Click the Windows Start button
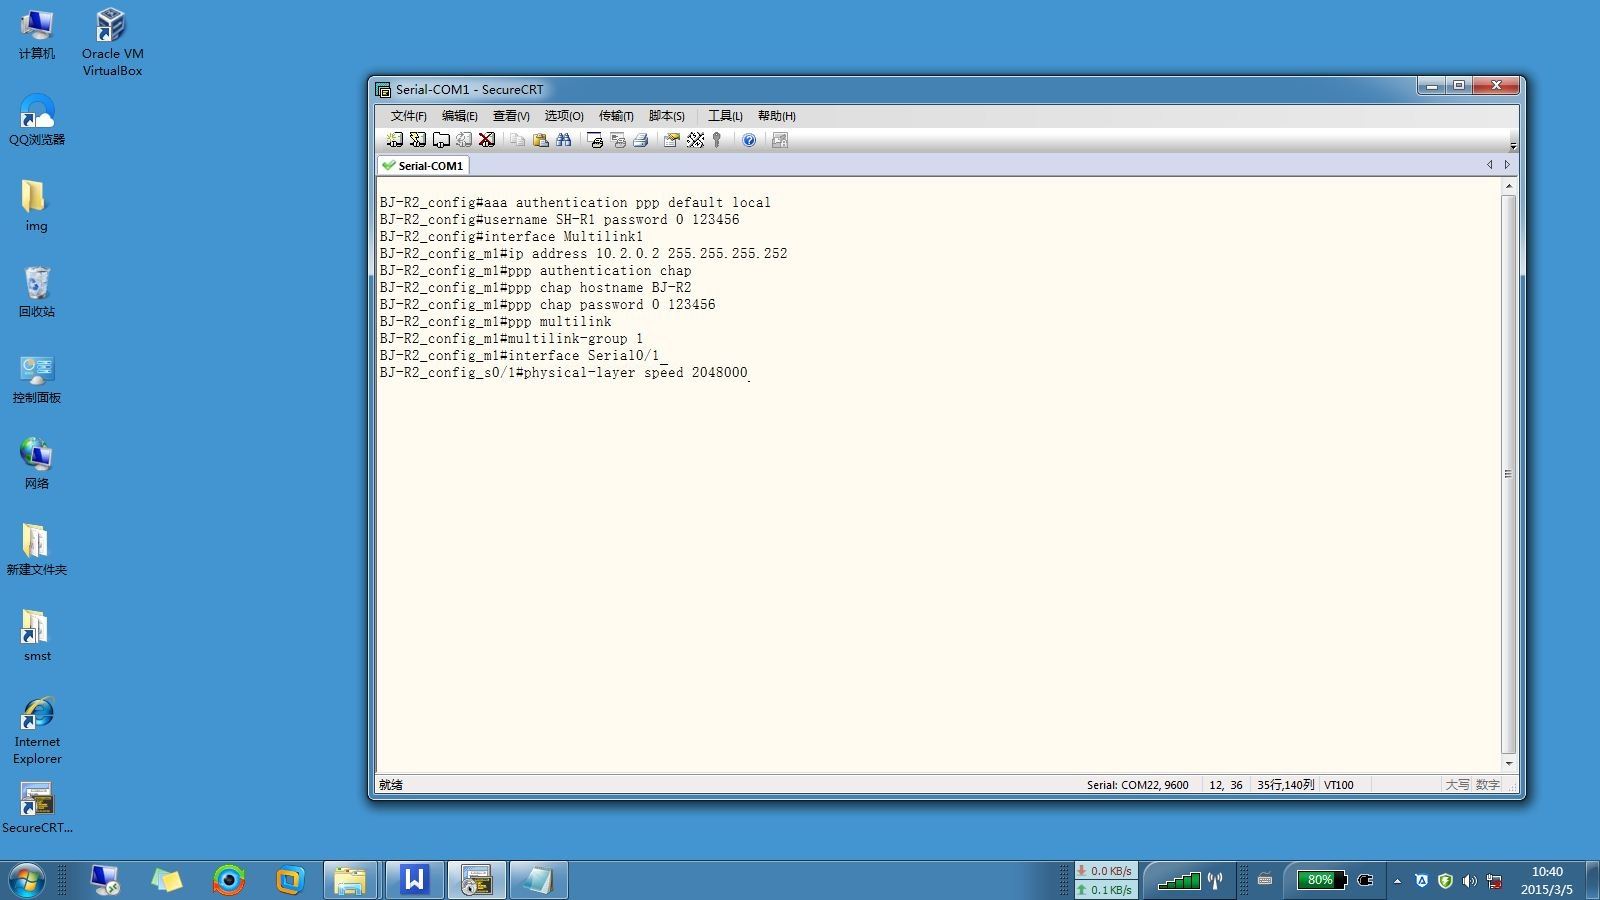Screen dimensions: 1600x900 coord(26,880)
